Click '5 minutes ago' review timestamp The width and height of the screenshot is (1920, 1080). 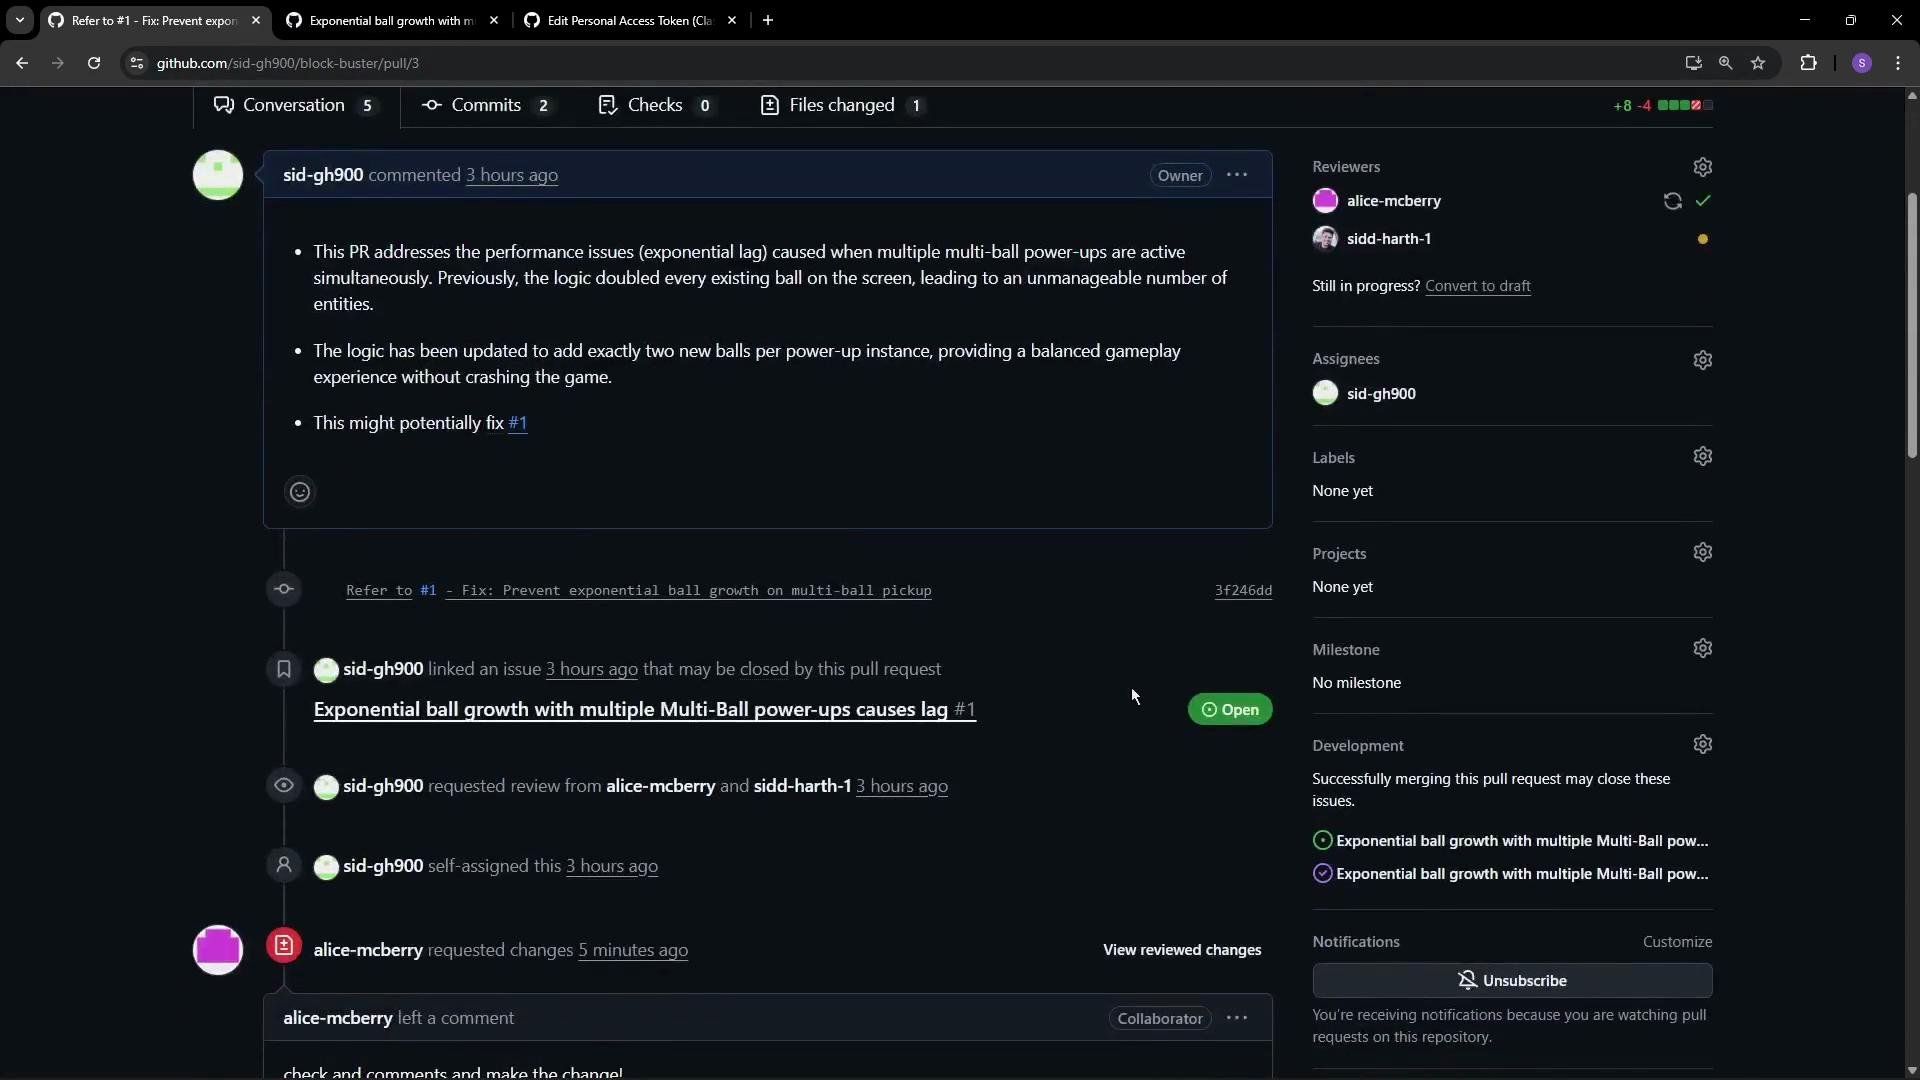[x=633, y=950]
